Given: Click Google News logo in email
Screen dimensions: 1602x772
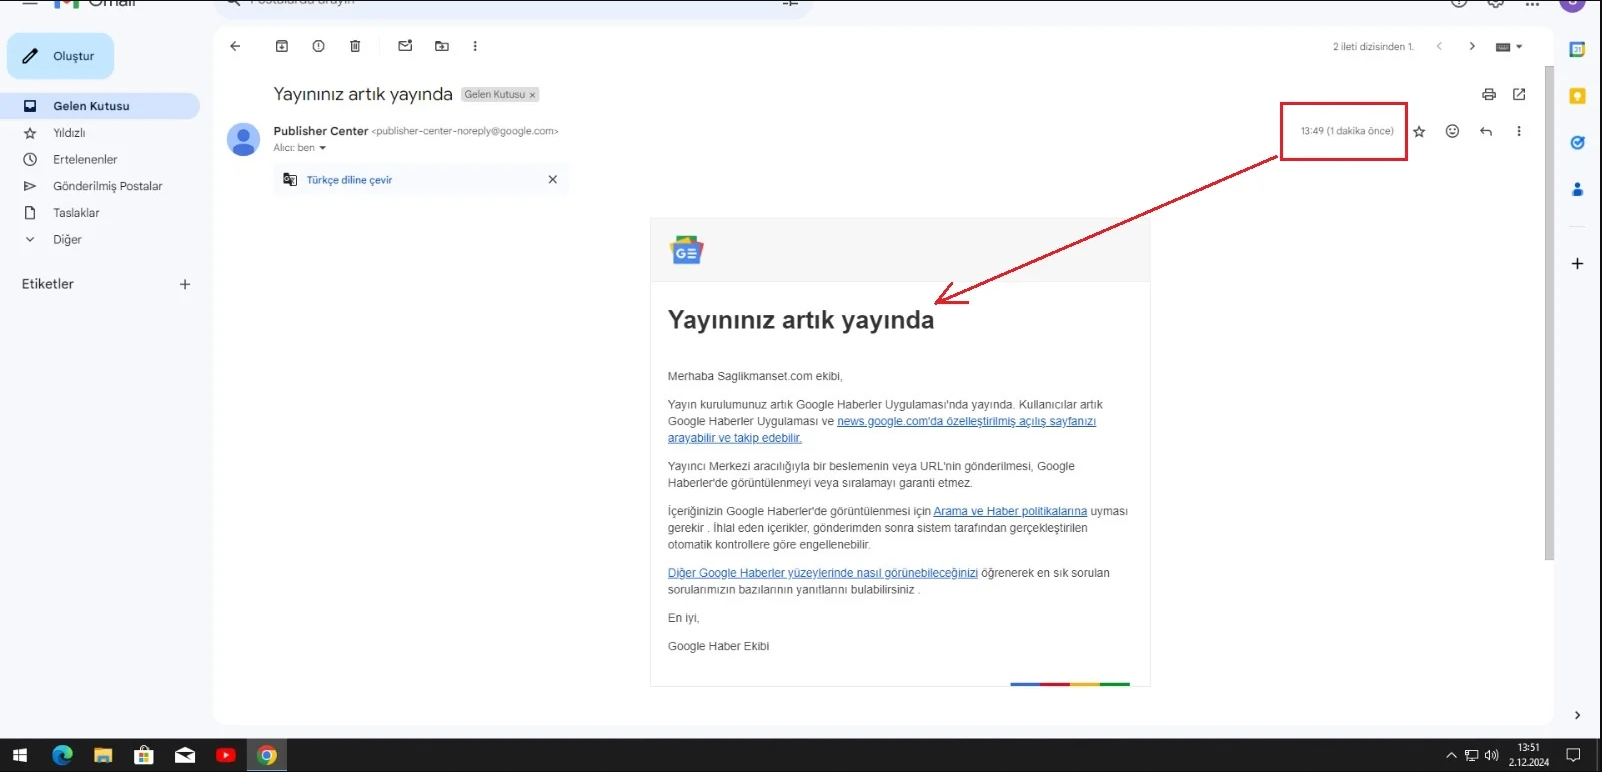Looking at the screenshot, I should [x=687, y=250].
